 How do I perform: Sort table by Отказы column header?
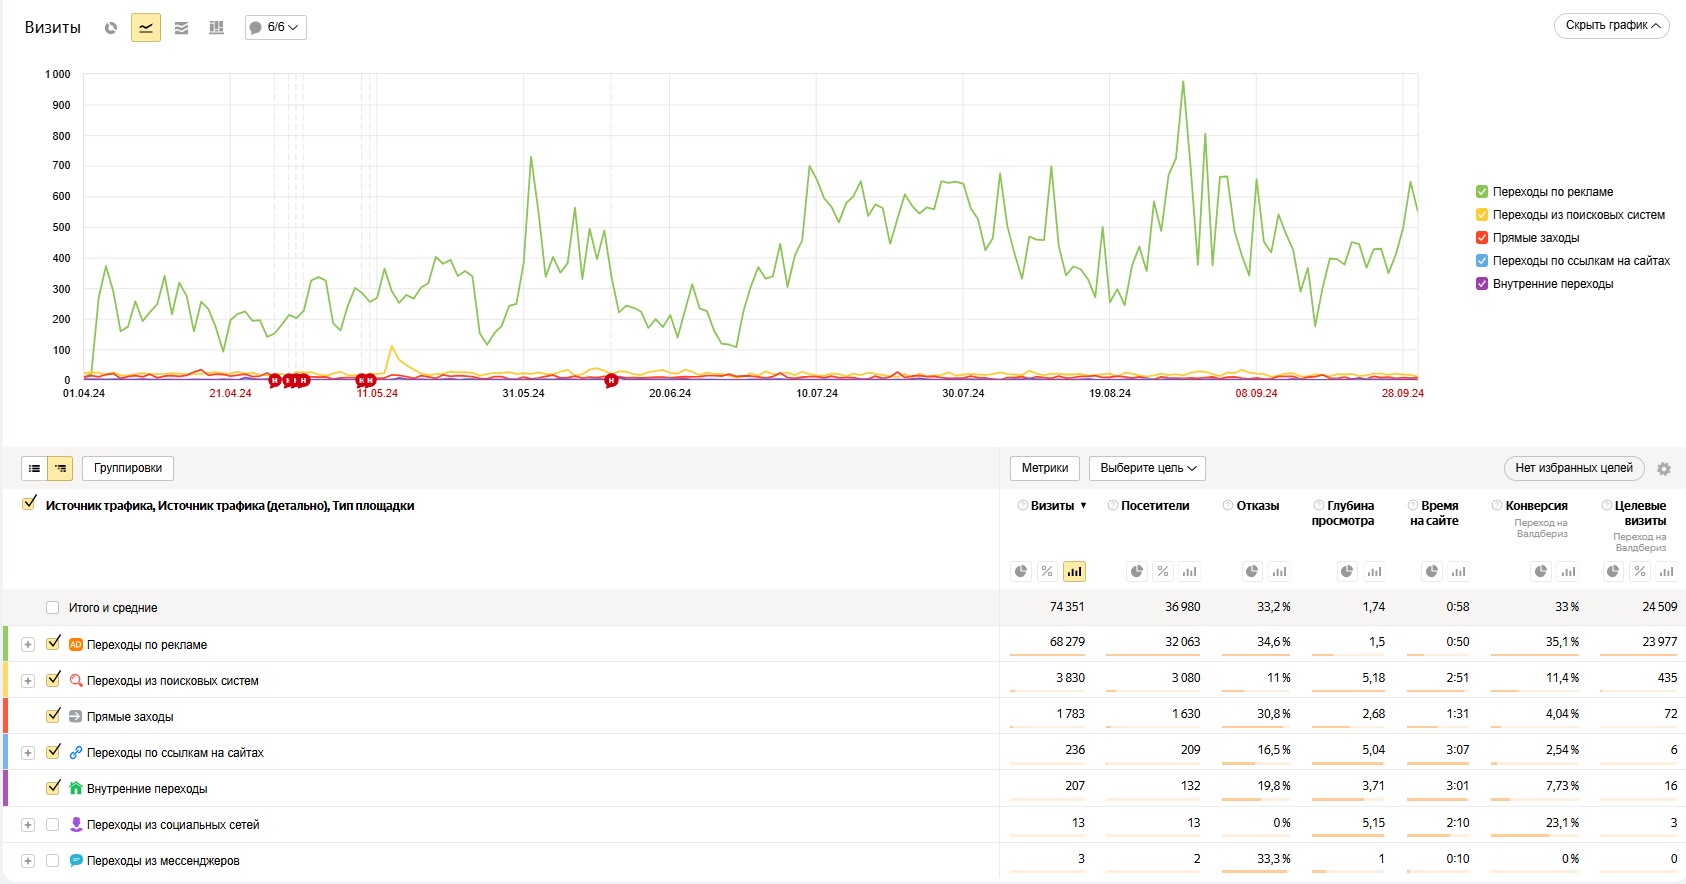(1257, 506)
